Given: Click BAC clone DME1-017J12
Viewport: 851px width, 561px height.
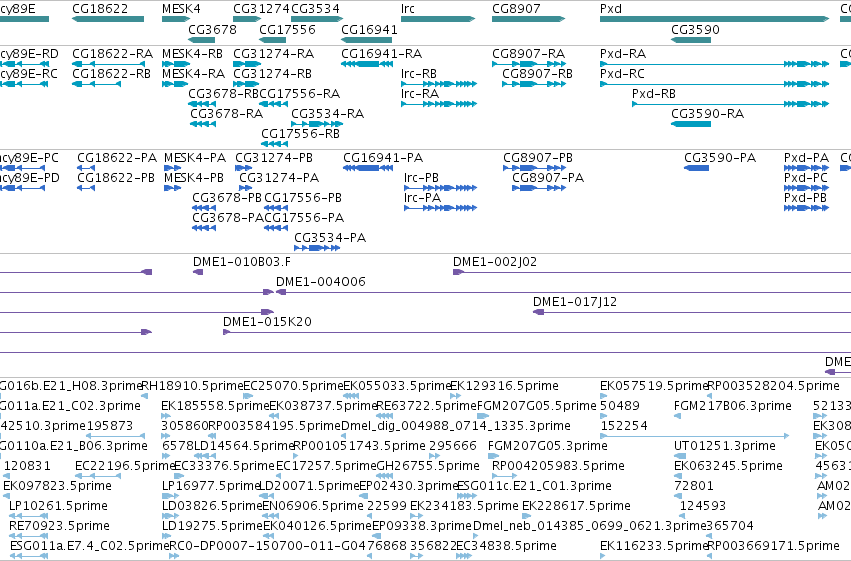Looking at the screenshot, I should click(x=575, y=302).
